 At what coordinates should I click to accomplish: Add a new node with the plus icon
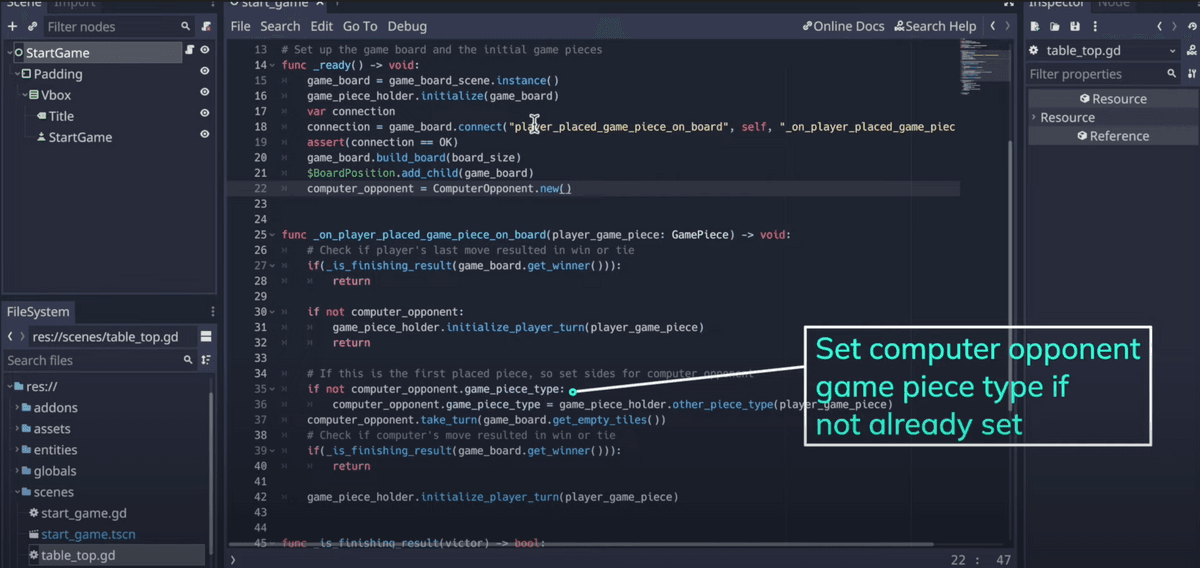13,26
